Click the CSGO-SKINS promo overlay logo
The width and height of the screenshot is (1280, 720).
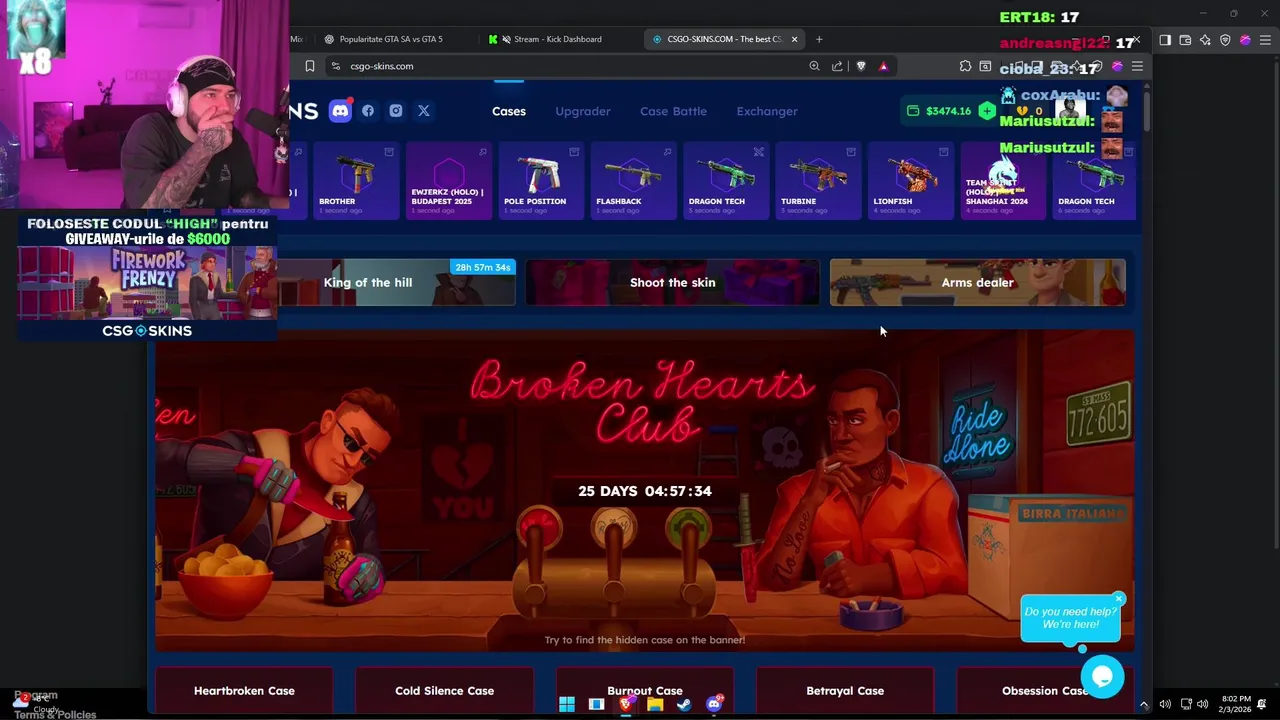(x=147, y=331)
